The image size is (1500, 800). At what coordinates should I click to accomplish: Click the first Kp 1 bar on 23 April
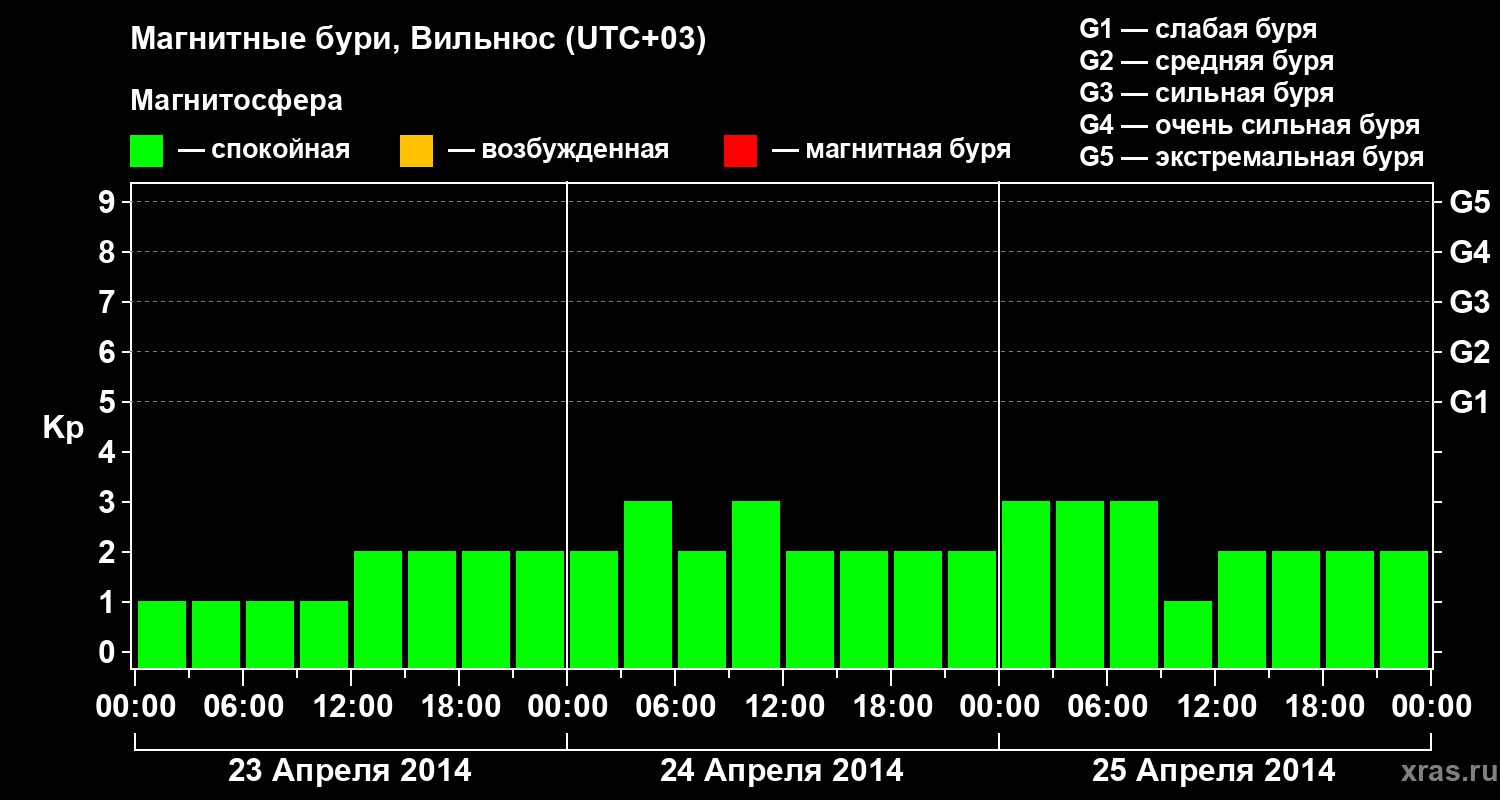[162, 634]
